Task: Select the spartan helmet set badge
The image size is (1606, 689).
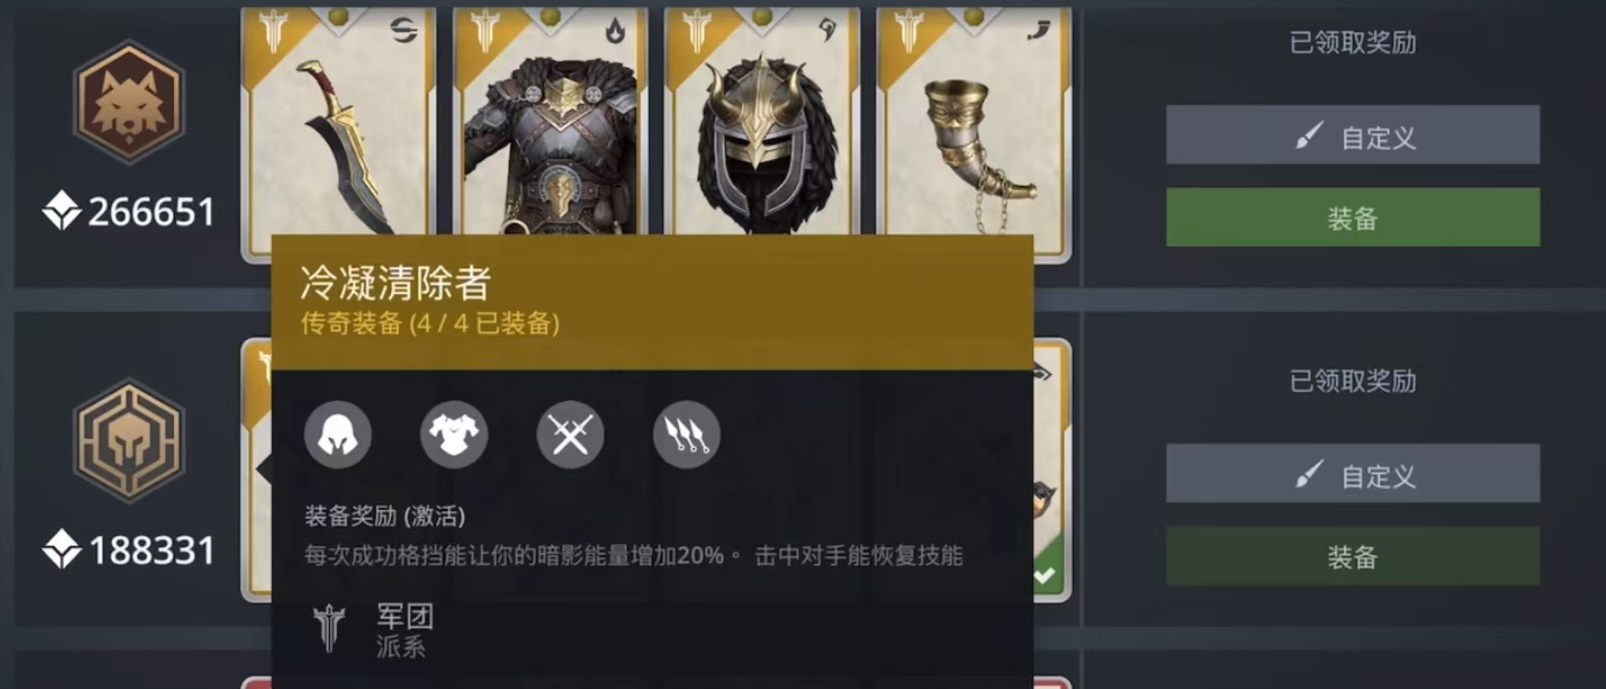Action: tap(128, 441)
